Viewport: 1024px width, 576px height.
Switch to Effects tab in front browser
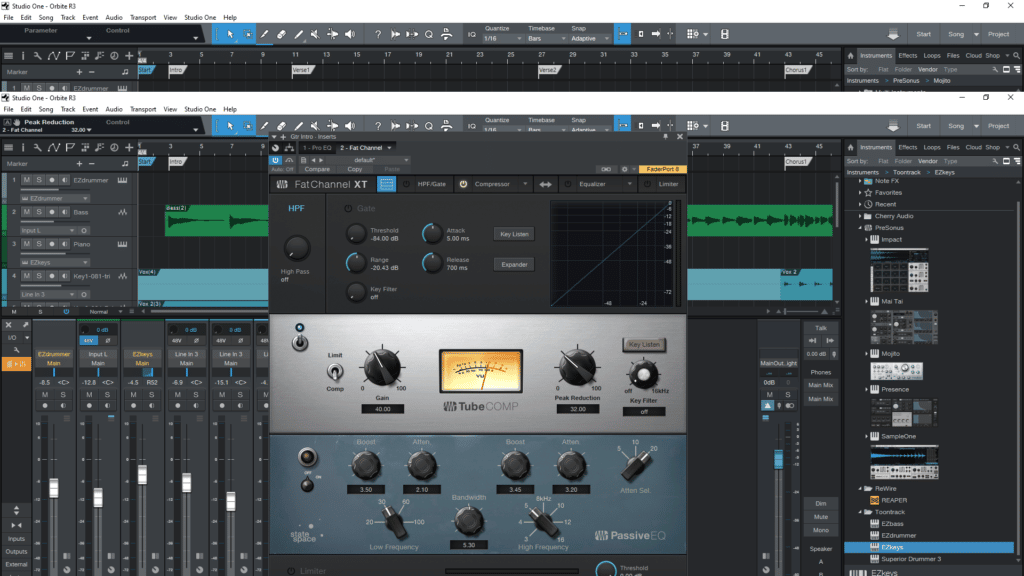[x=907, y=148]
